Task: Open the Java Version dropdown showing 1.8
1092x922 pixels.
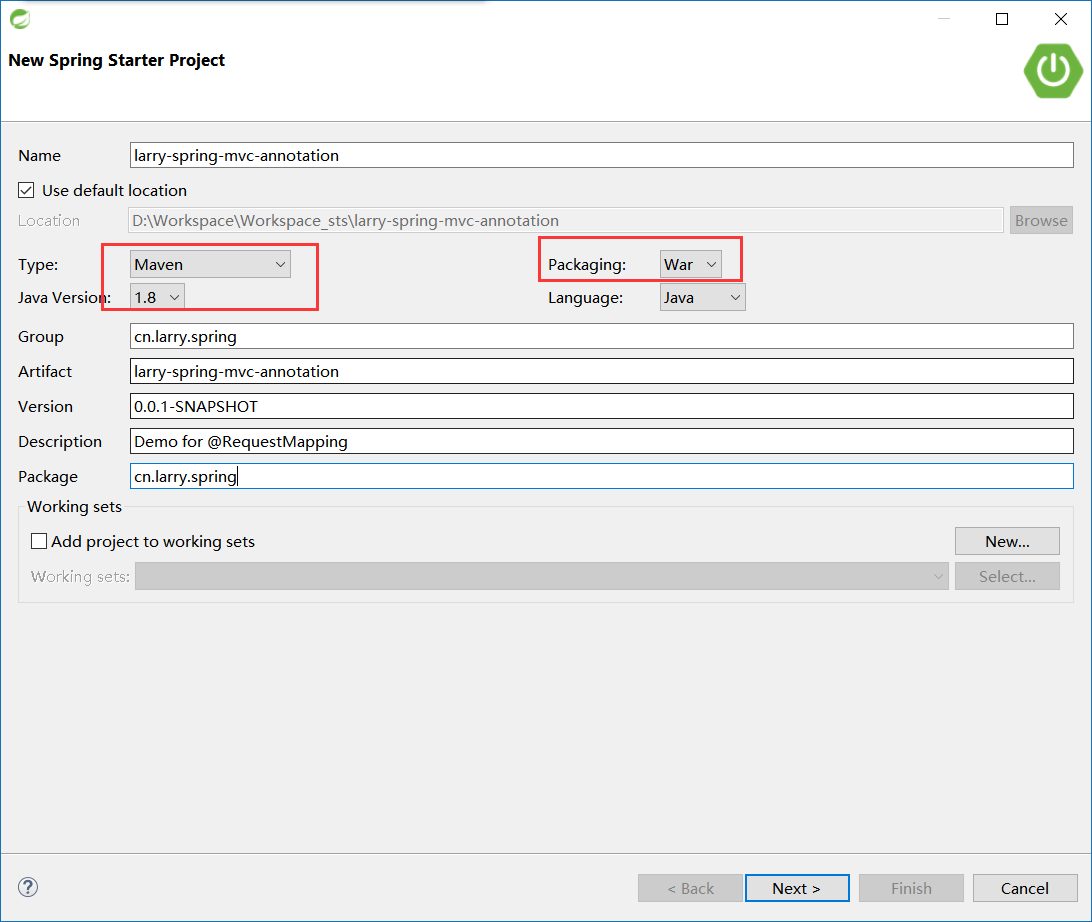Action: tap(157, 297)
